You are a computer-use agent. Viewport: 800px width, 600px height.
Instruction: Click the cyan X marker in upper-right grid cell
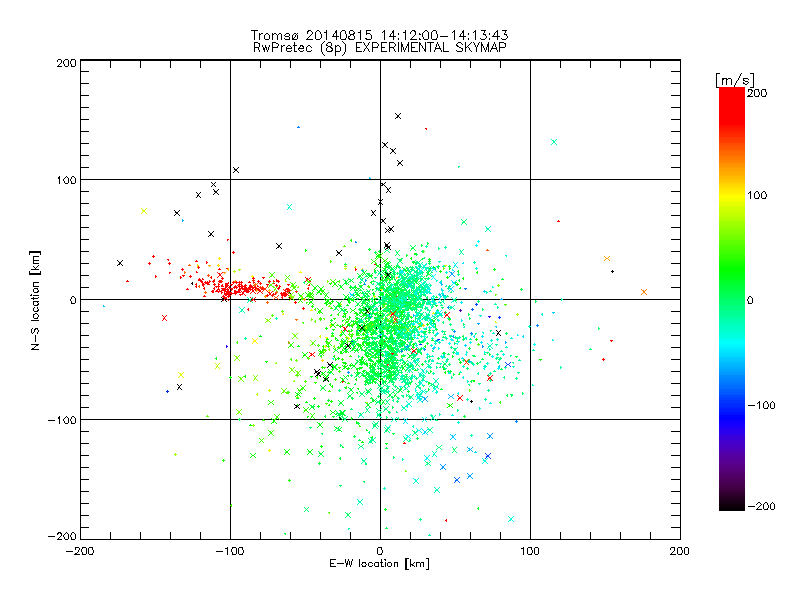(x=554, y=142)
